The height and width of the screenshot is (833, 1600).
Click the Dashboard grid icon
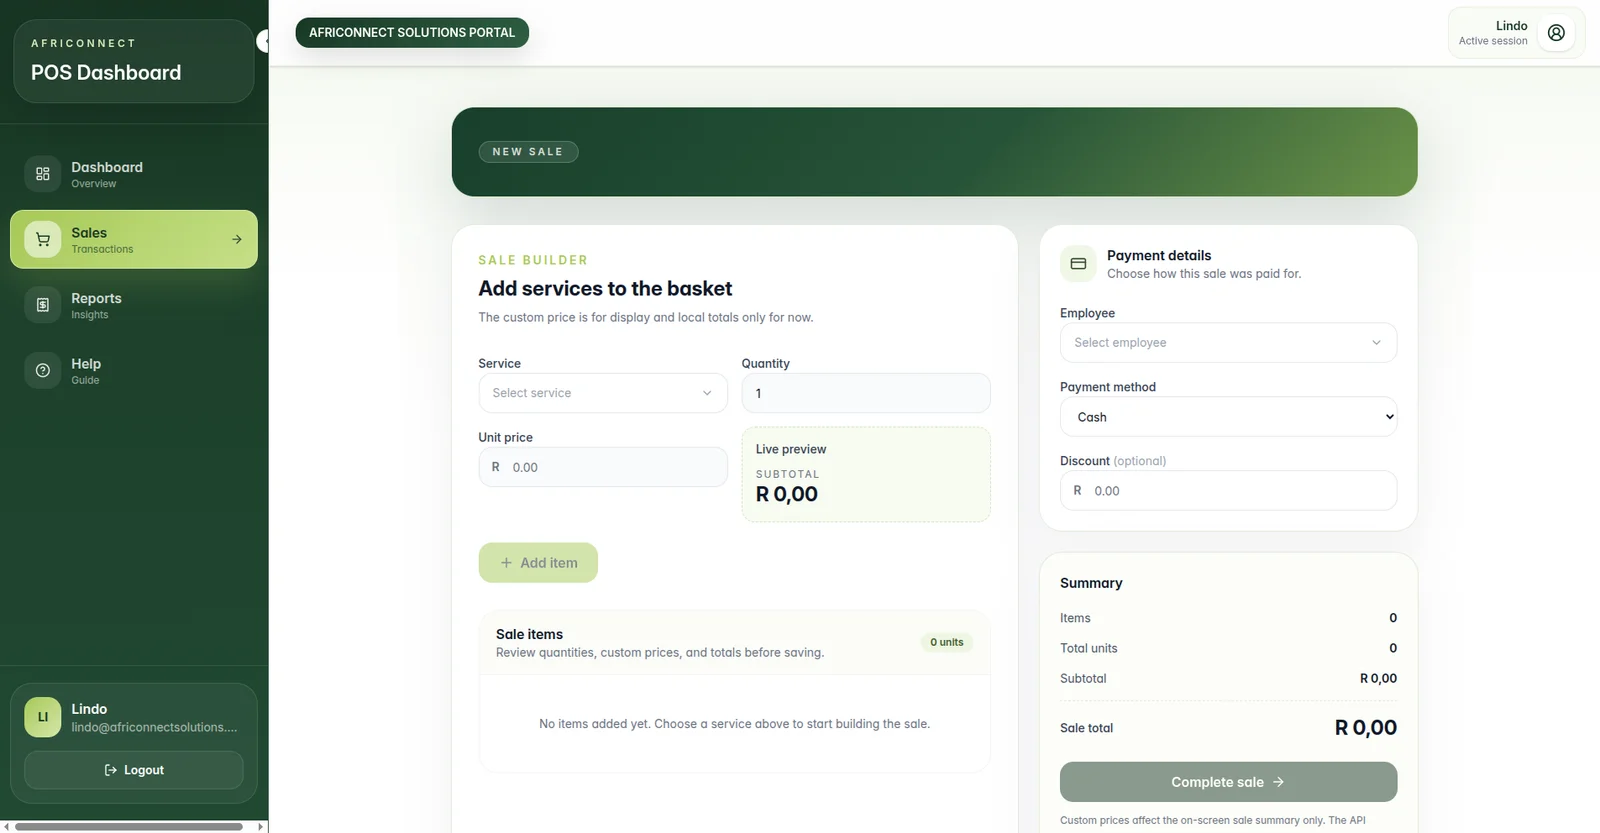click(x=43, y=174)
